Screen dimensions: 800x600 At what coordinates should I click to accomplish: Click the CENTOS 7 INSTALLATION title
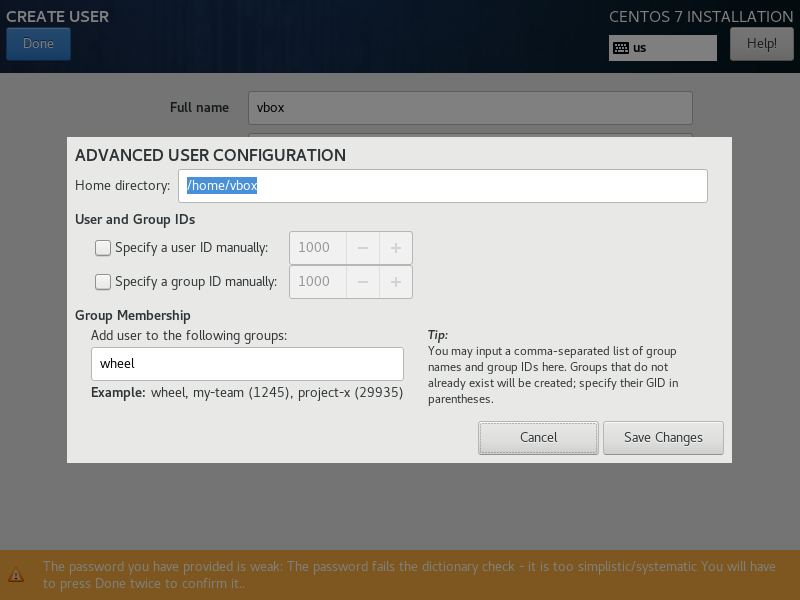point(701,16)
